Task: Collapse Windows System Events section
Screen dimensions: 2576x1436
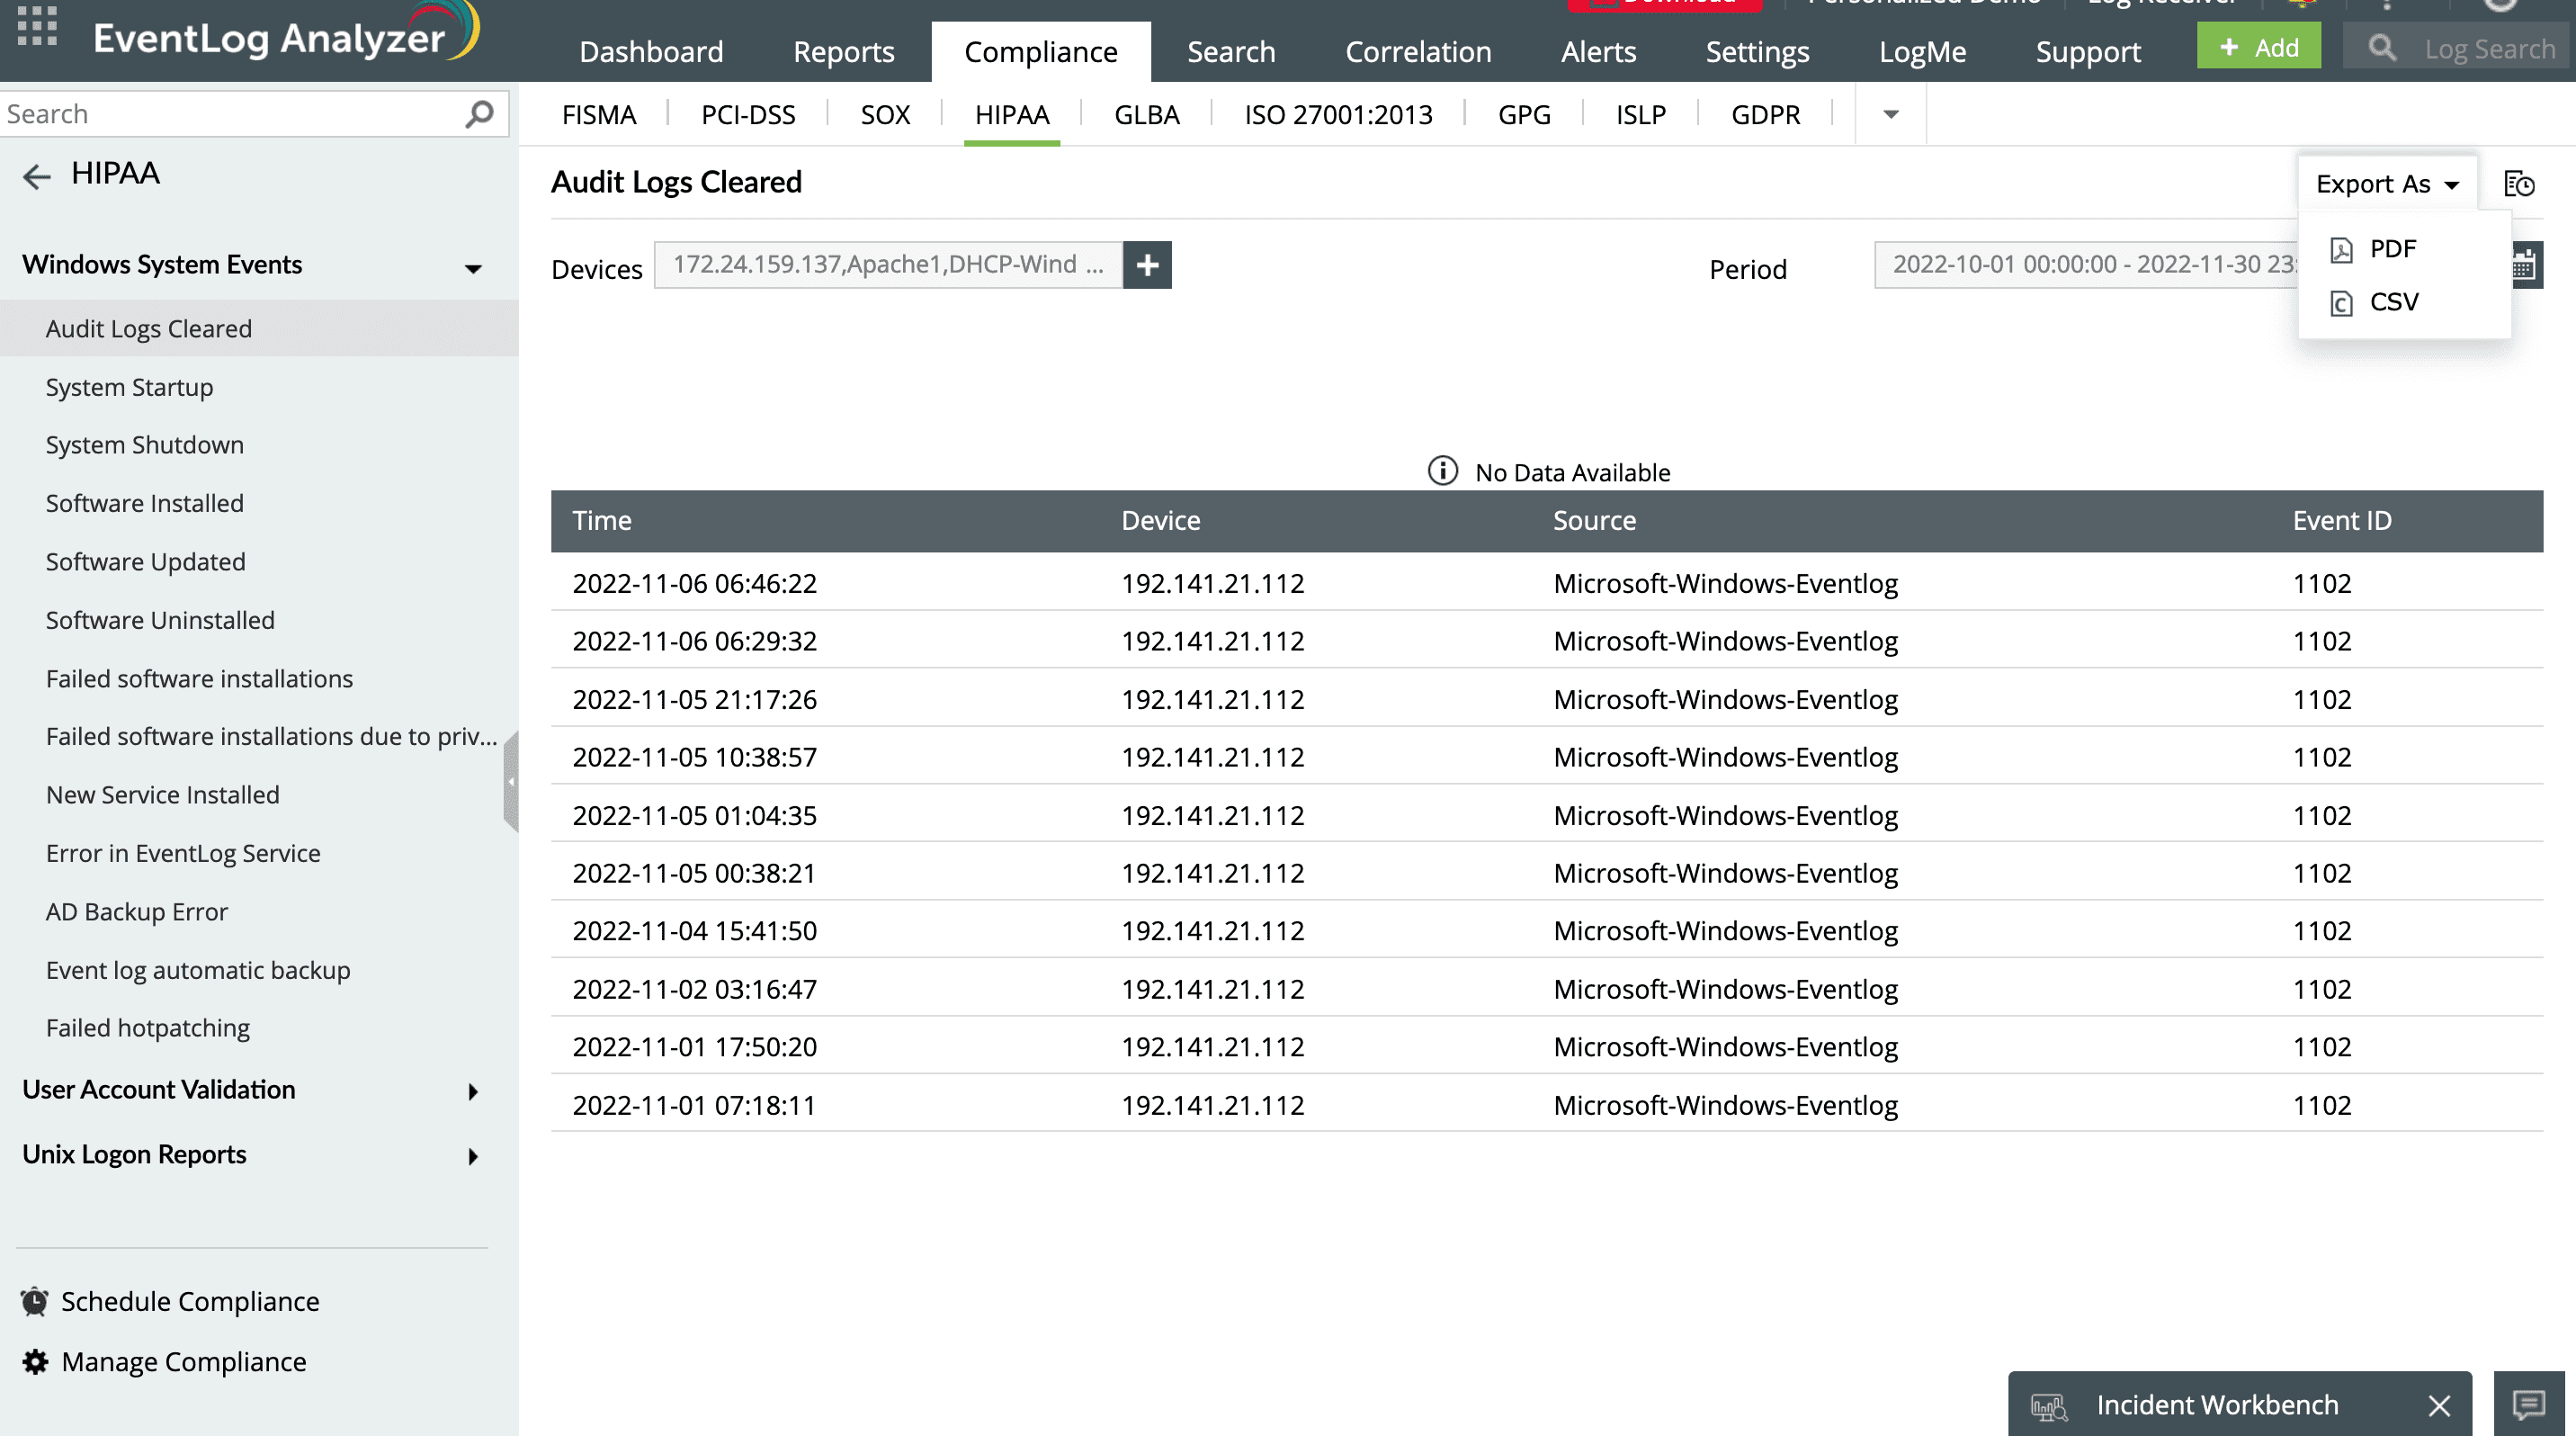Action: pos(473,267)
